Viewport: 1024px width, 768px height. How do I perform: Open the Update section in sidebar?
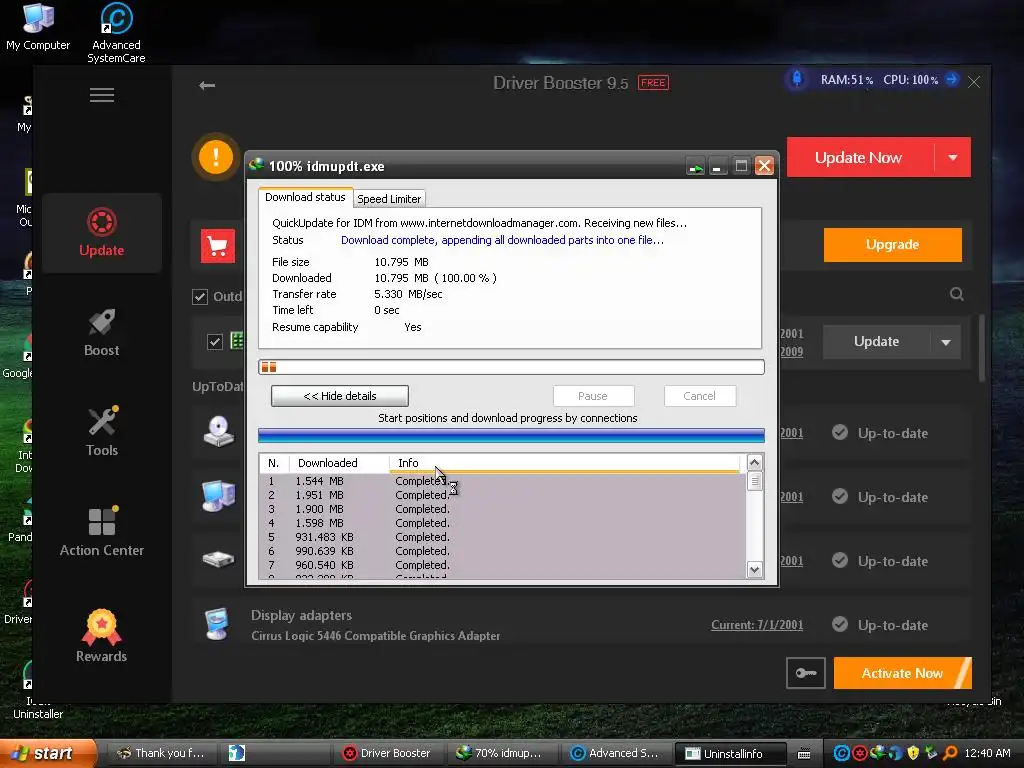(102, 232)
